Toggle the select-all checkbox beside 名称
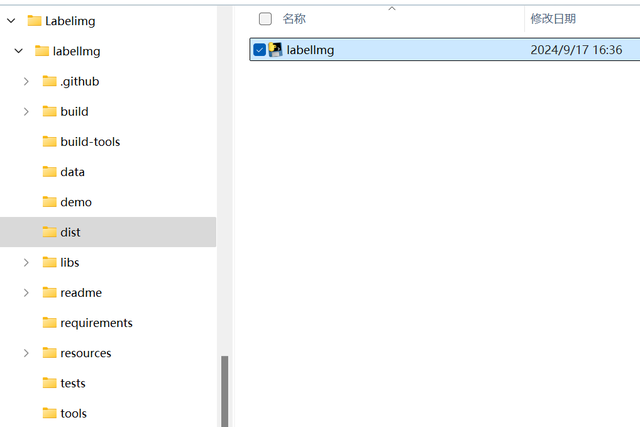This screenshot has width=640, height=427. click(x=265, y=19)
